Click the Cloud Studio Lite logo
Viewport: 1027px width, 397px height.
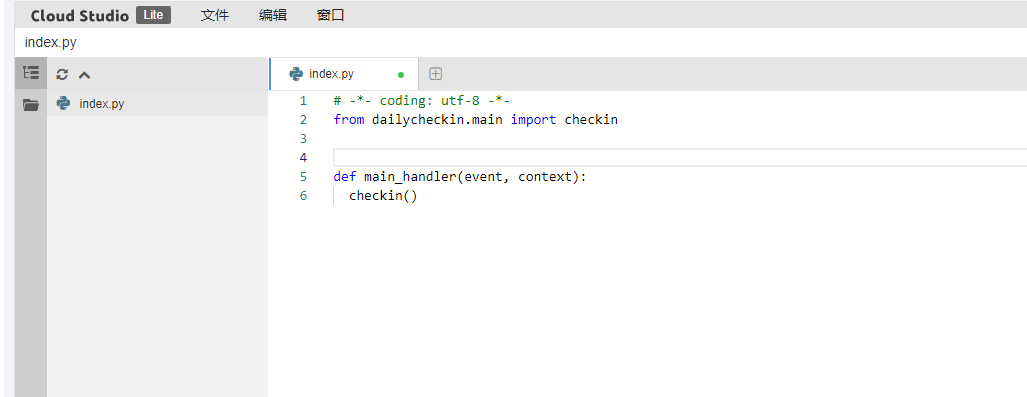coord(100,15)
